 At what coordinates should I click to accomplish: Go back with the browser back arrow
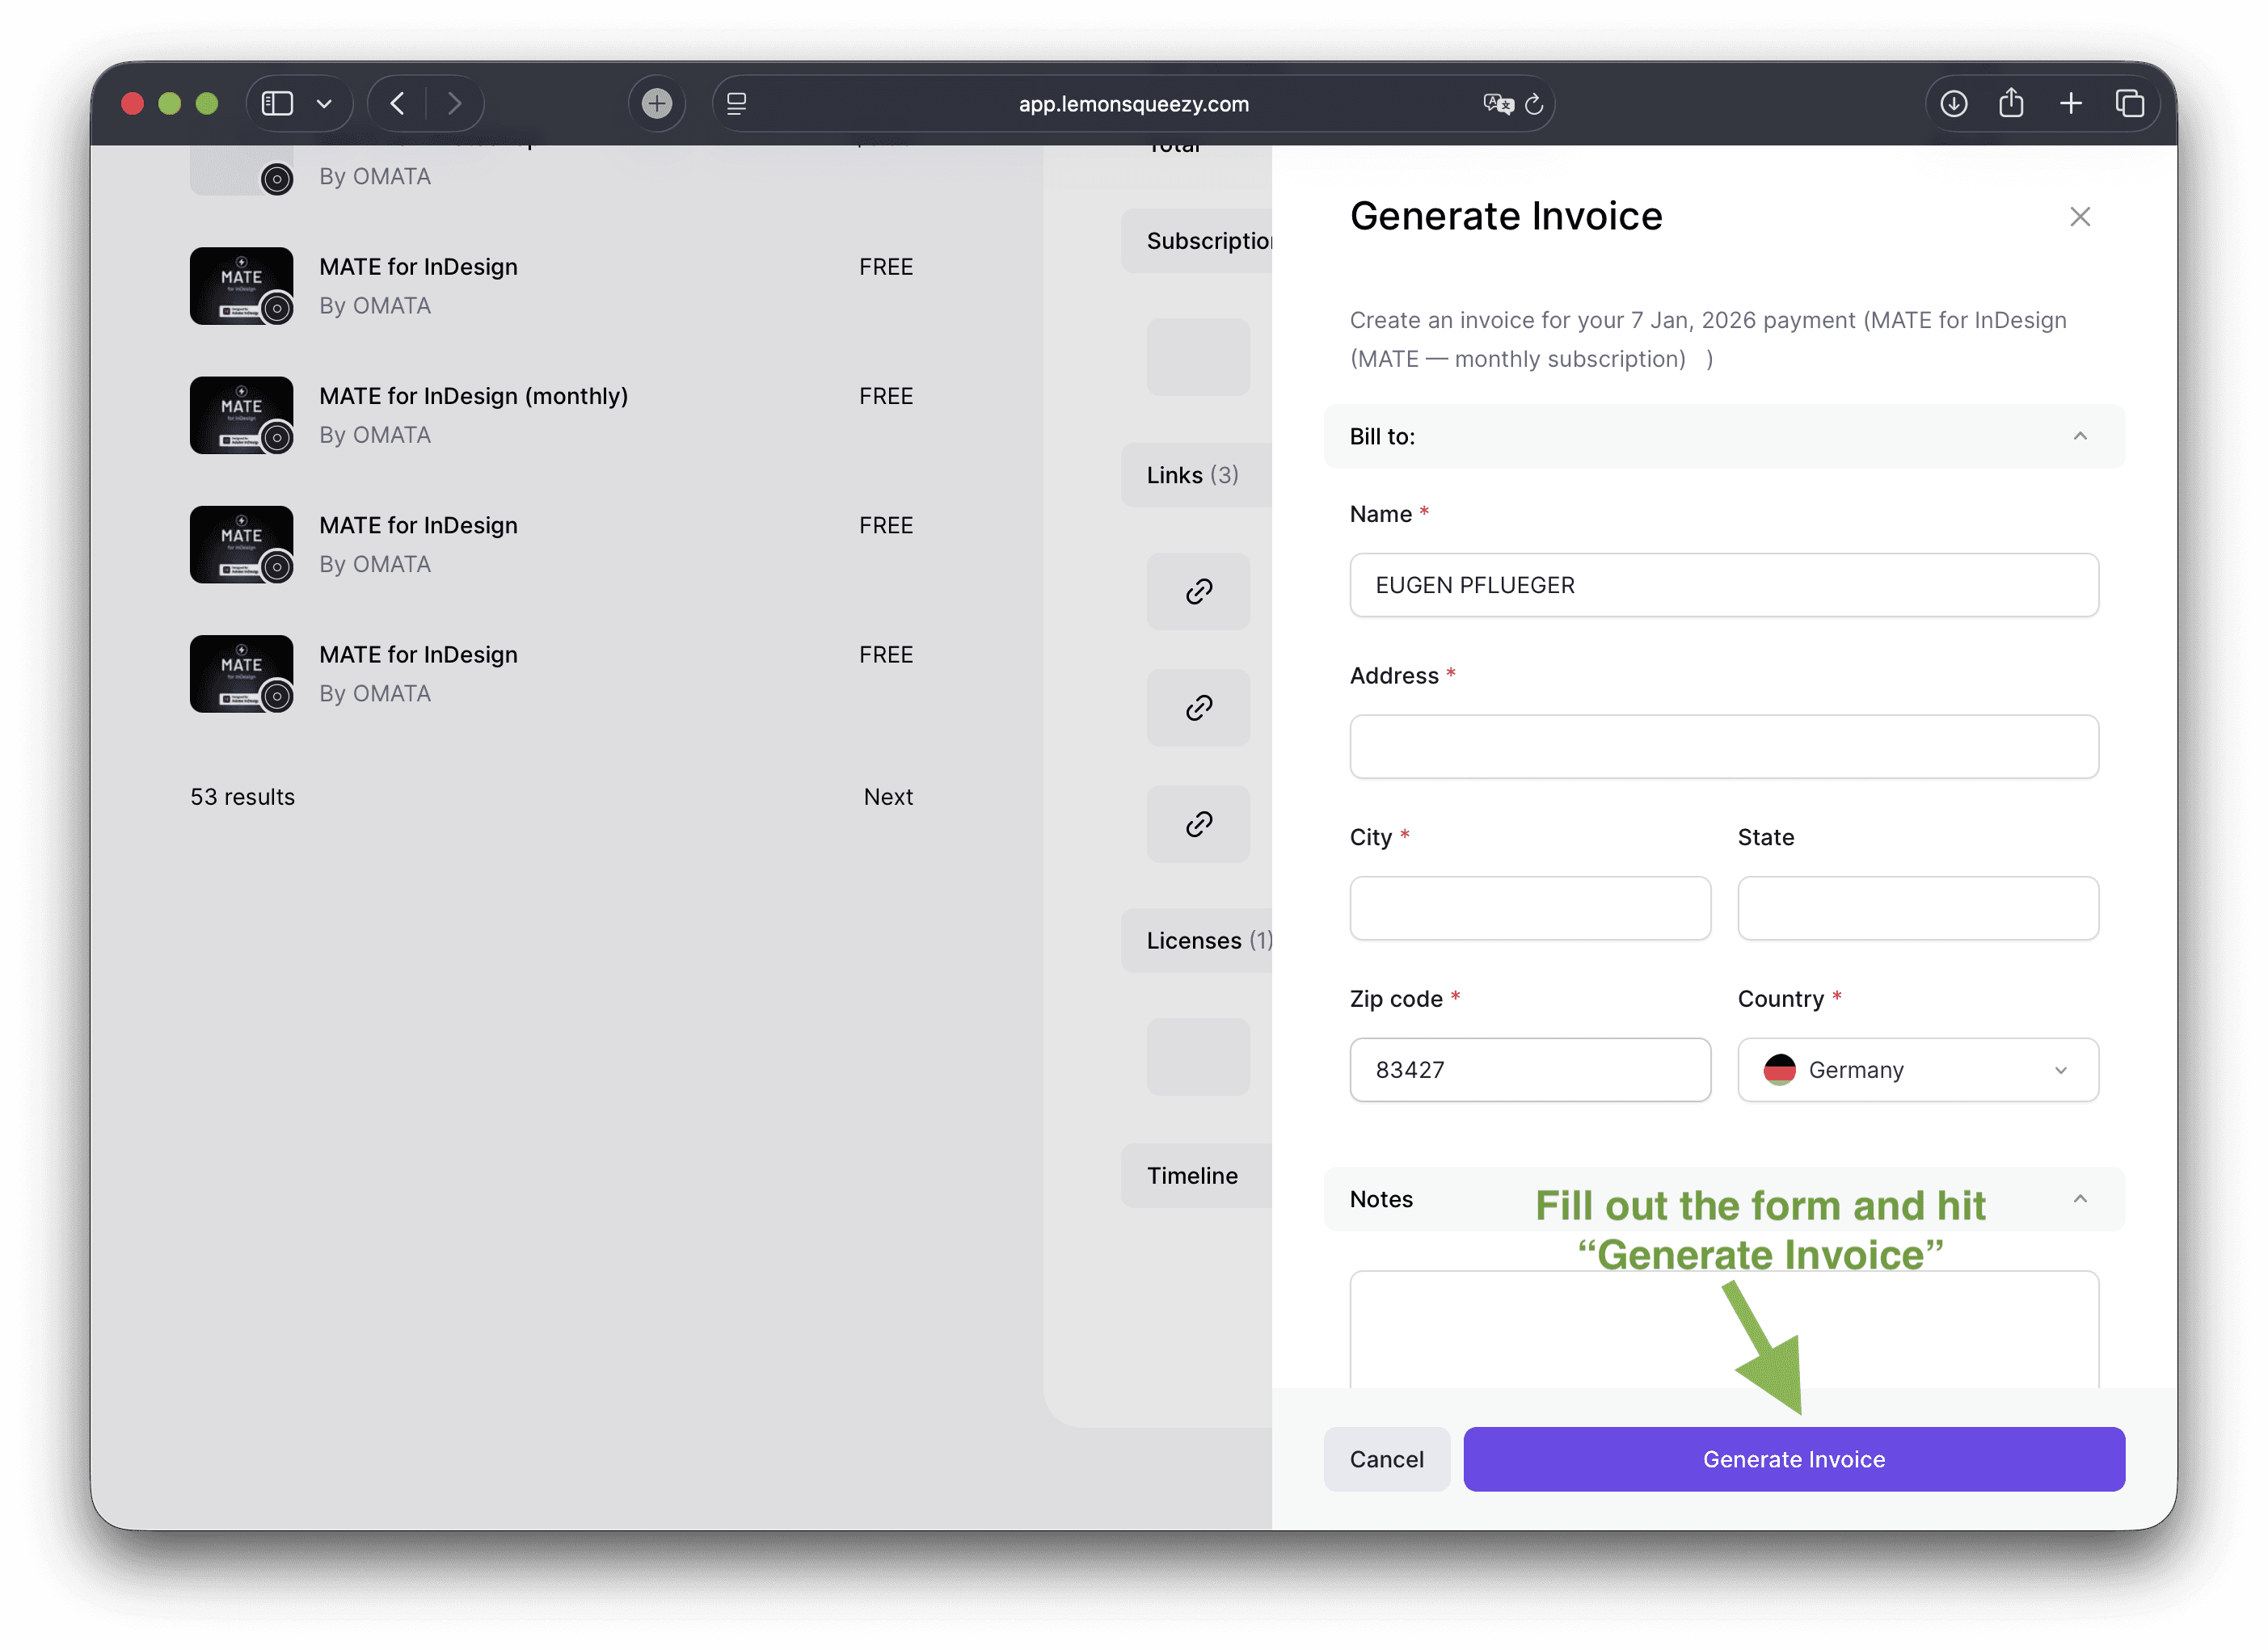coord(397,103)
